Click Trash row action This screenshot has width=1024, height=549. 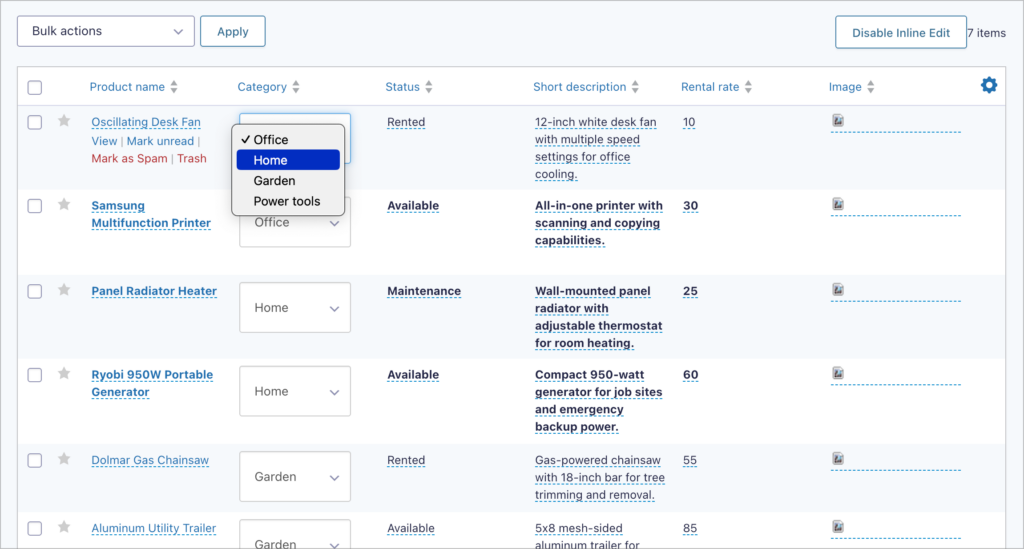click(x=191, y=159)
